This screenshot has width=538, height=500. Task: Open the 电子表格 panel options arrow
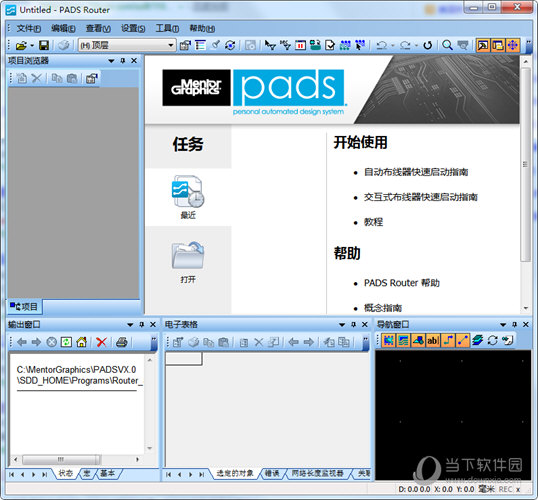click(x=342, y=325)
